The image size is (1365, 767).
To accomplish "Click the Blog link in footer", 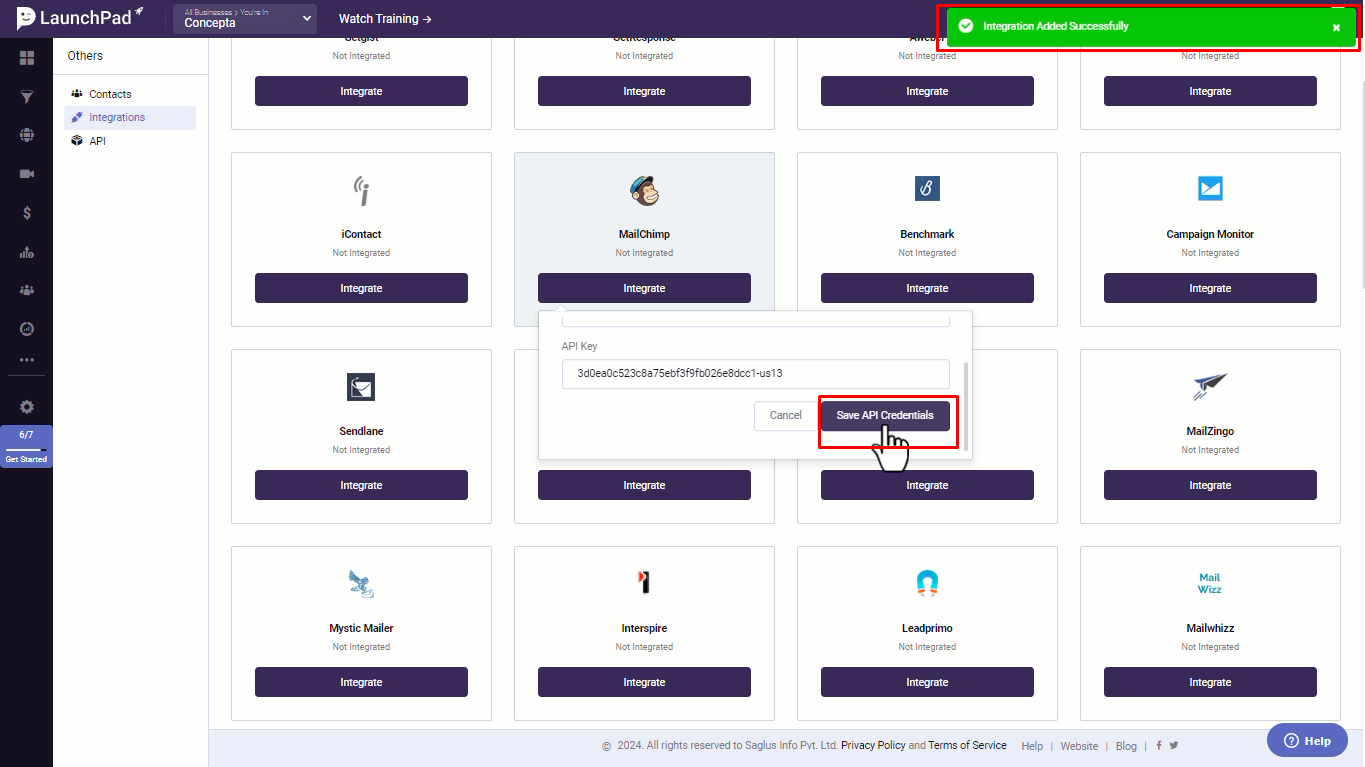I will 1126,746.
